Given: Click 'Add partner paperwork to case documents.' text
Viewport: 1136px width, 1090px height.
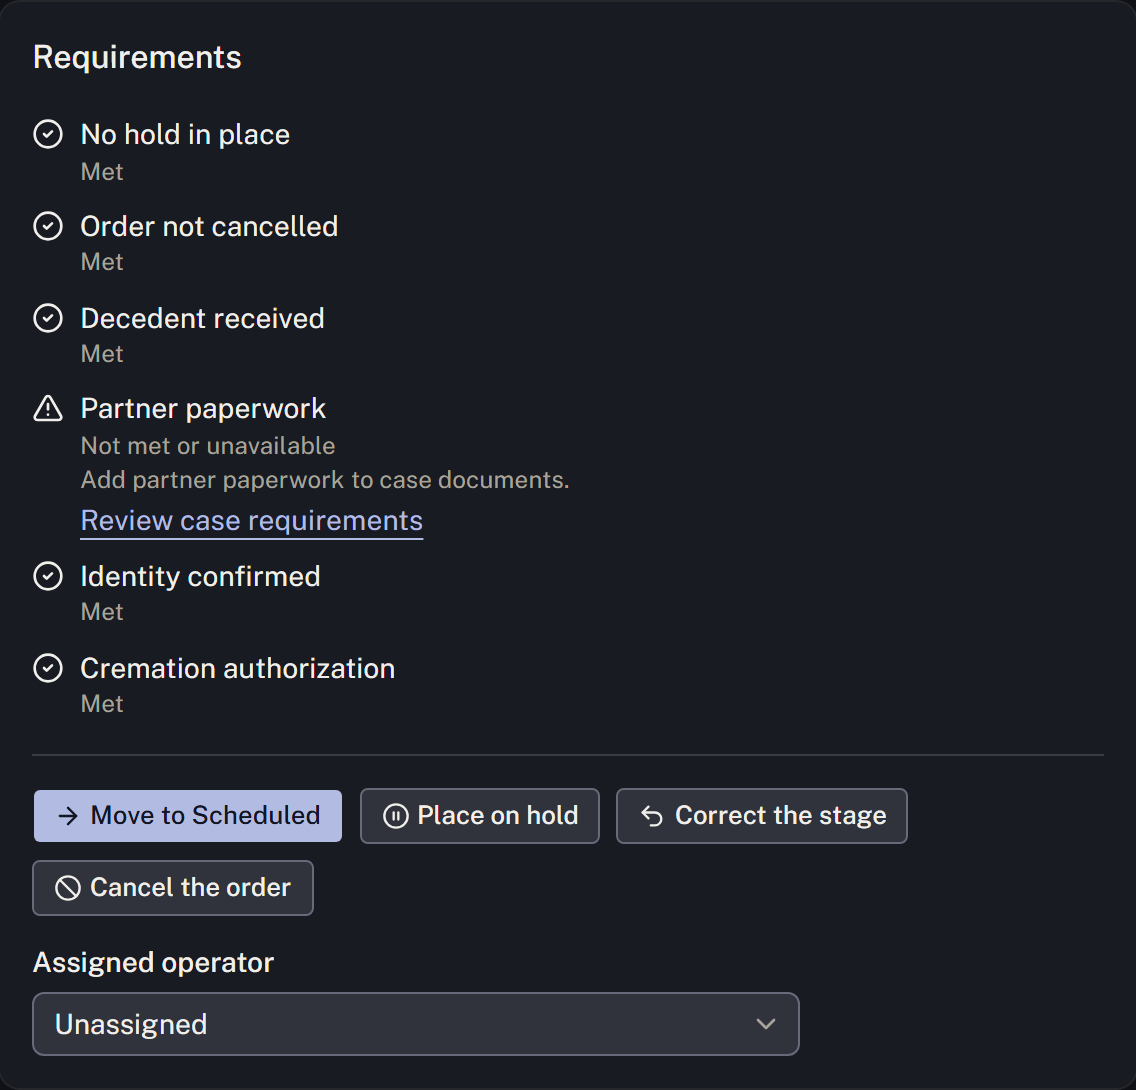Looking at the screenshot, I should (325, 479).
